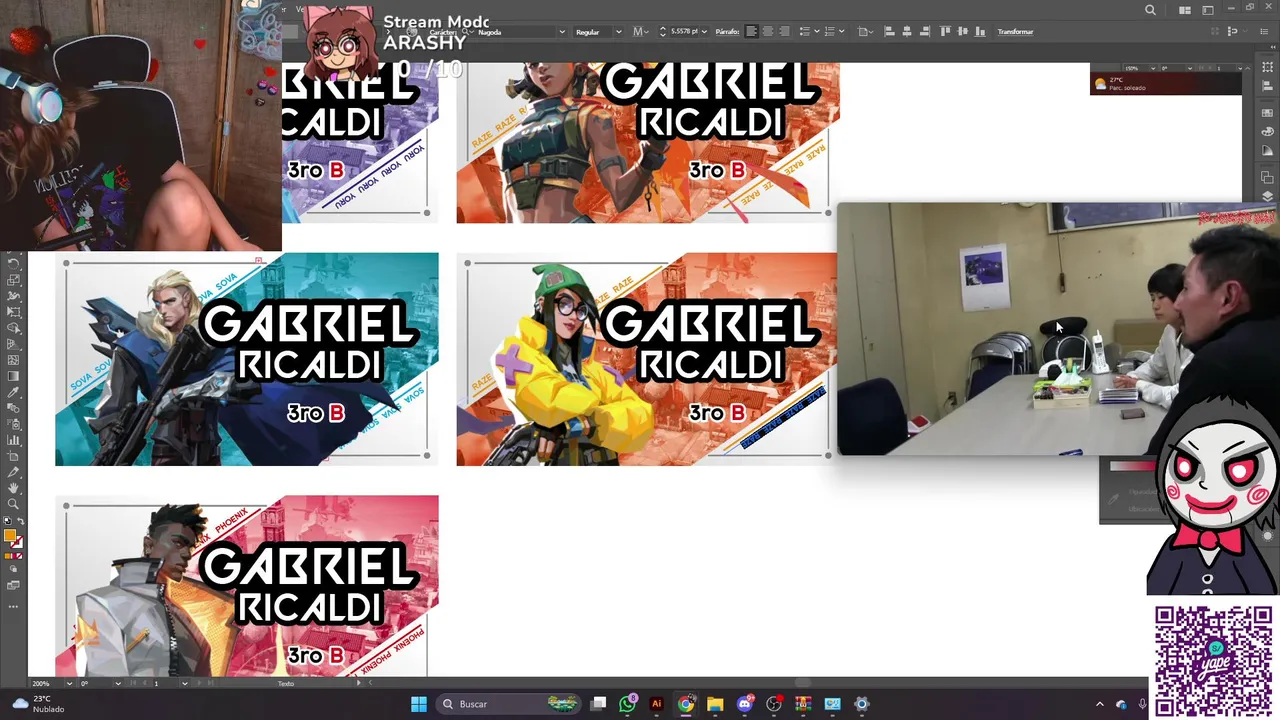The image size is (1280, 720).
Task: Horizontally align objects to the left
Action: click(x=889, y=32)
